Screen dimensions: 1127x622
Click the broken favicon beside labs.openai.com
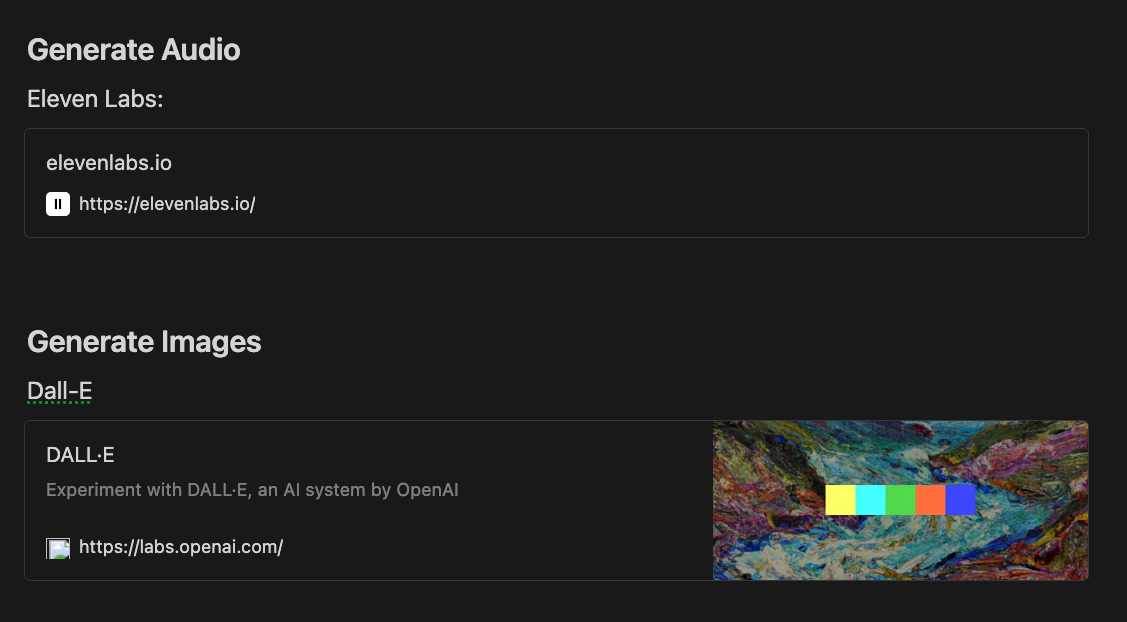click(x=58, y=547)
